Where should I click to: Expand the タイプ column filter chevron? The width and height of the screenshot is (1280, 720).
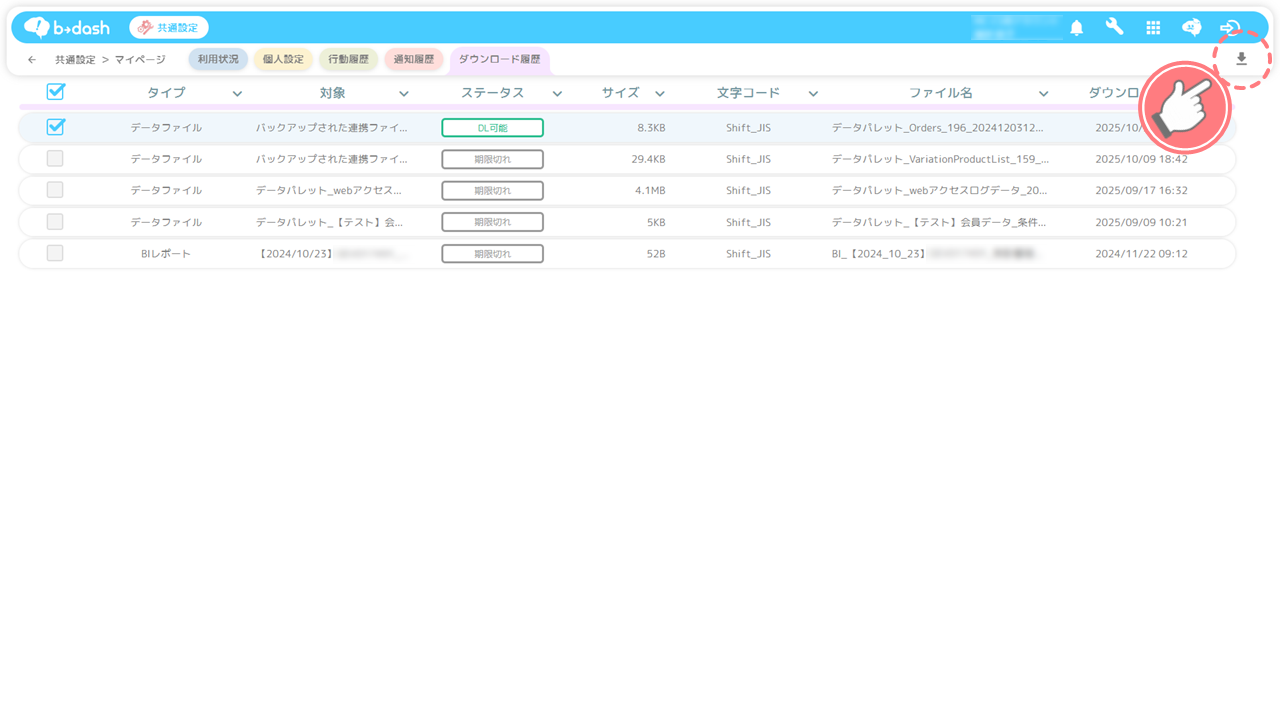[x=237, y=94]
